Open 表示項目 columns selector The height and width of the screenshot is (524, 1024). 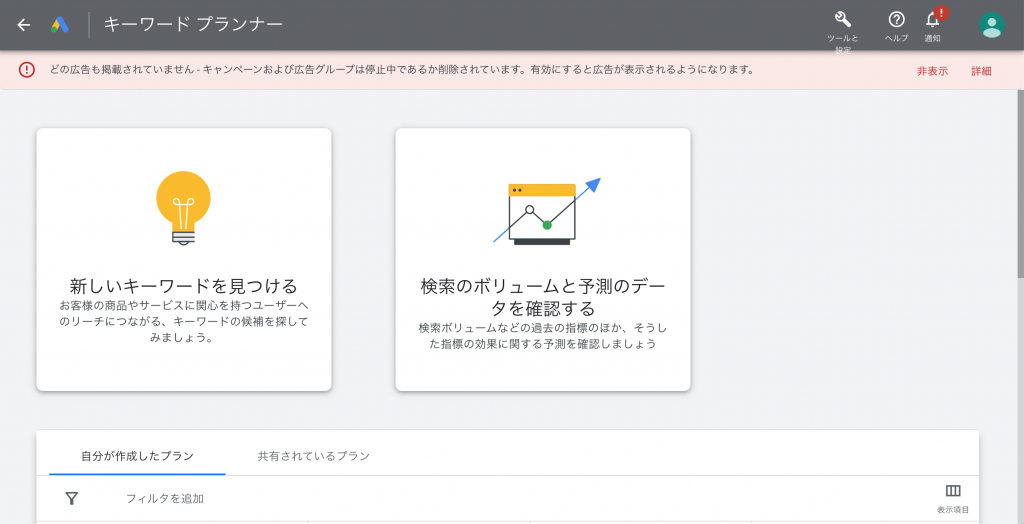click(952, 492)
